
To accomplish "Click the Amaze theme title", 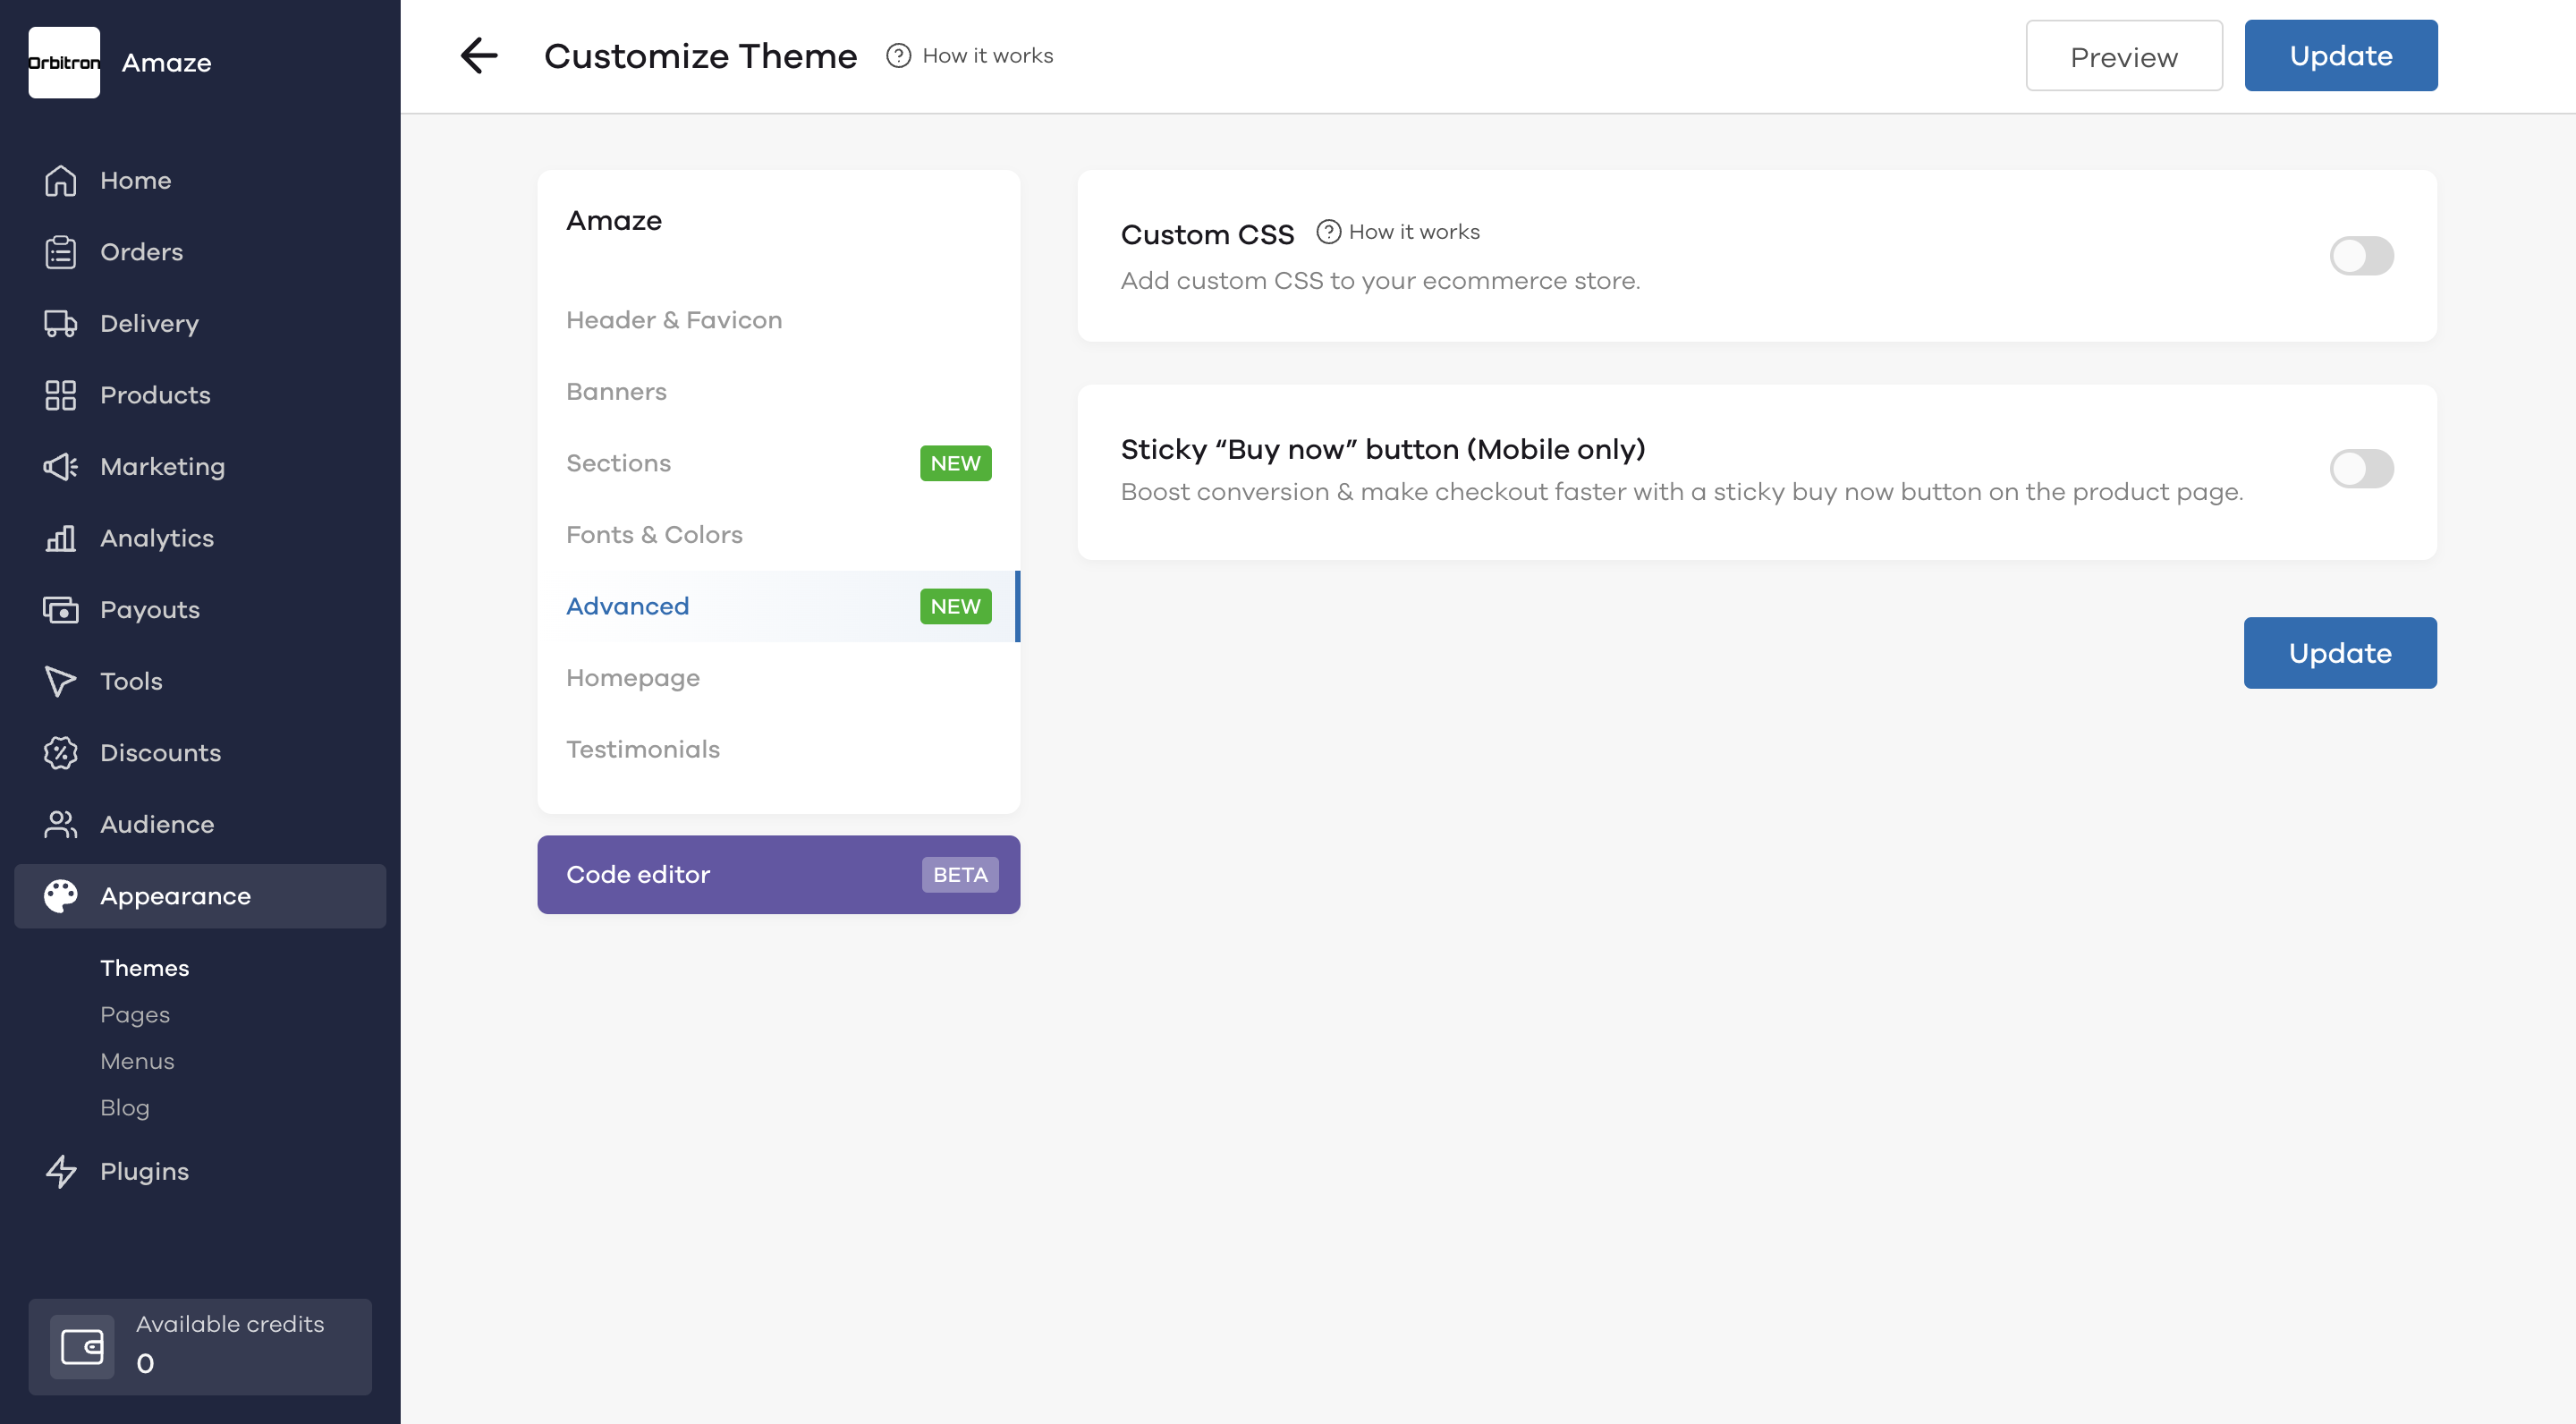I will click(614, 221).
